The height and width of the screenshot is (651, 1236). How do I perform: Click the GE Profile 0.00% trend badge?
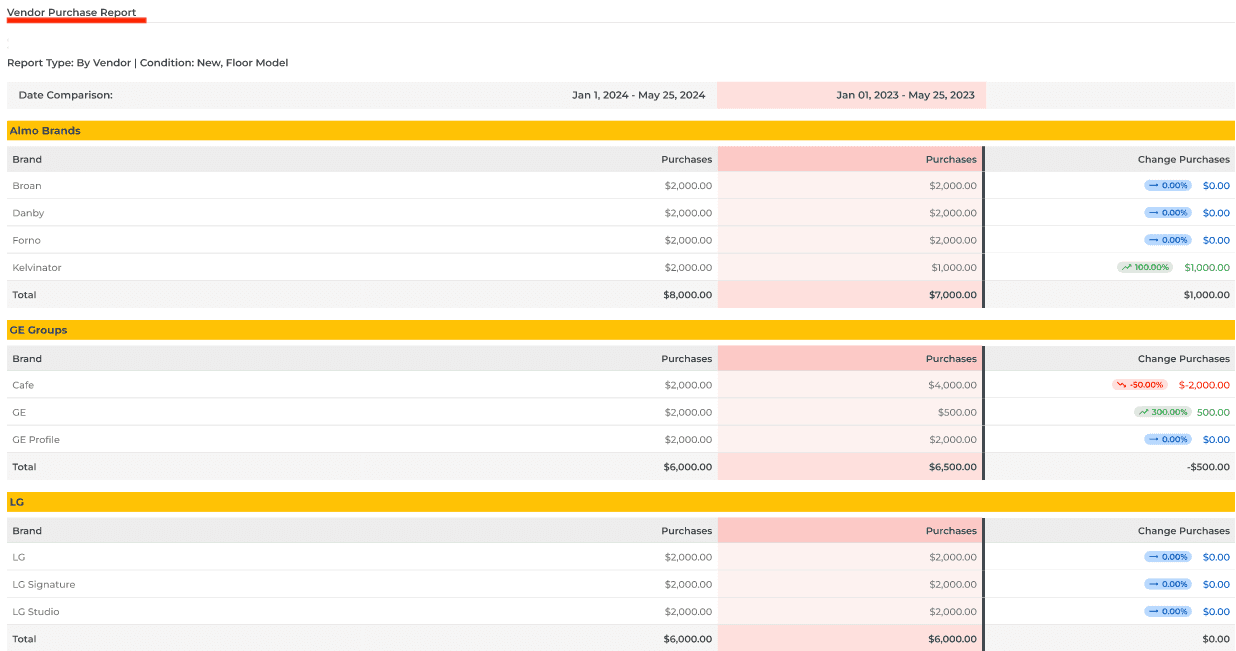tap(1168, 439)
